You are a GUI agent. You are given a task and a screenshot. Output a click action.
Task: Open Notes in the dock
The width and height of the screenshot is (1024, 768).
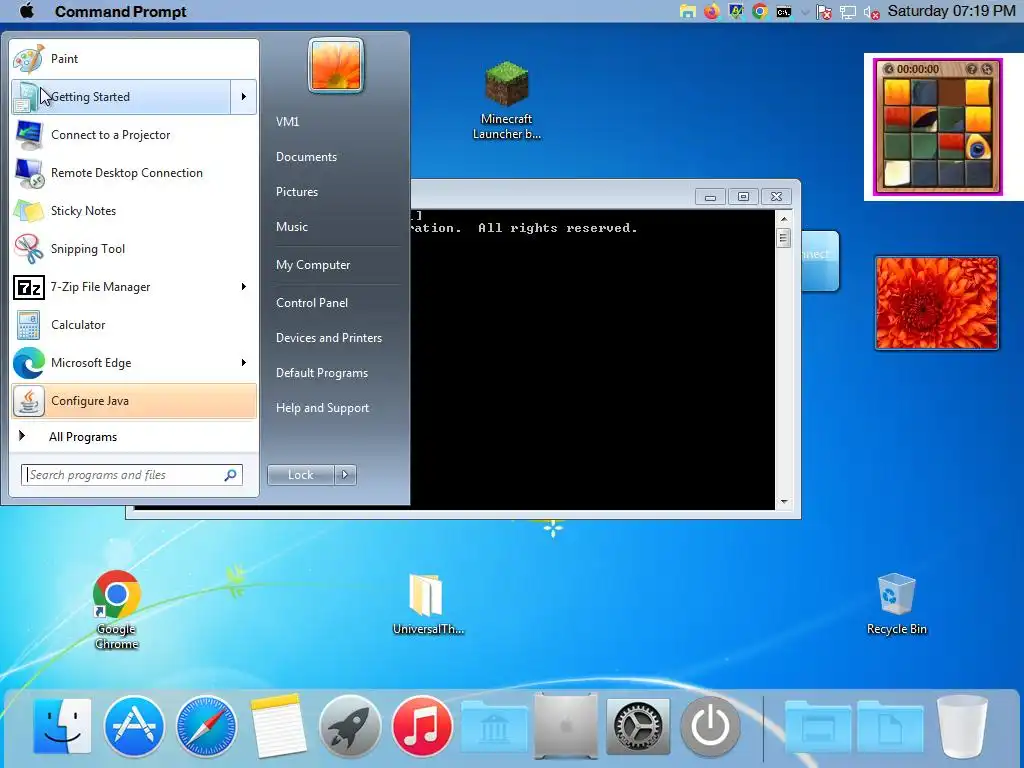(278, 726)
